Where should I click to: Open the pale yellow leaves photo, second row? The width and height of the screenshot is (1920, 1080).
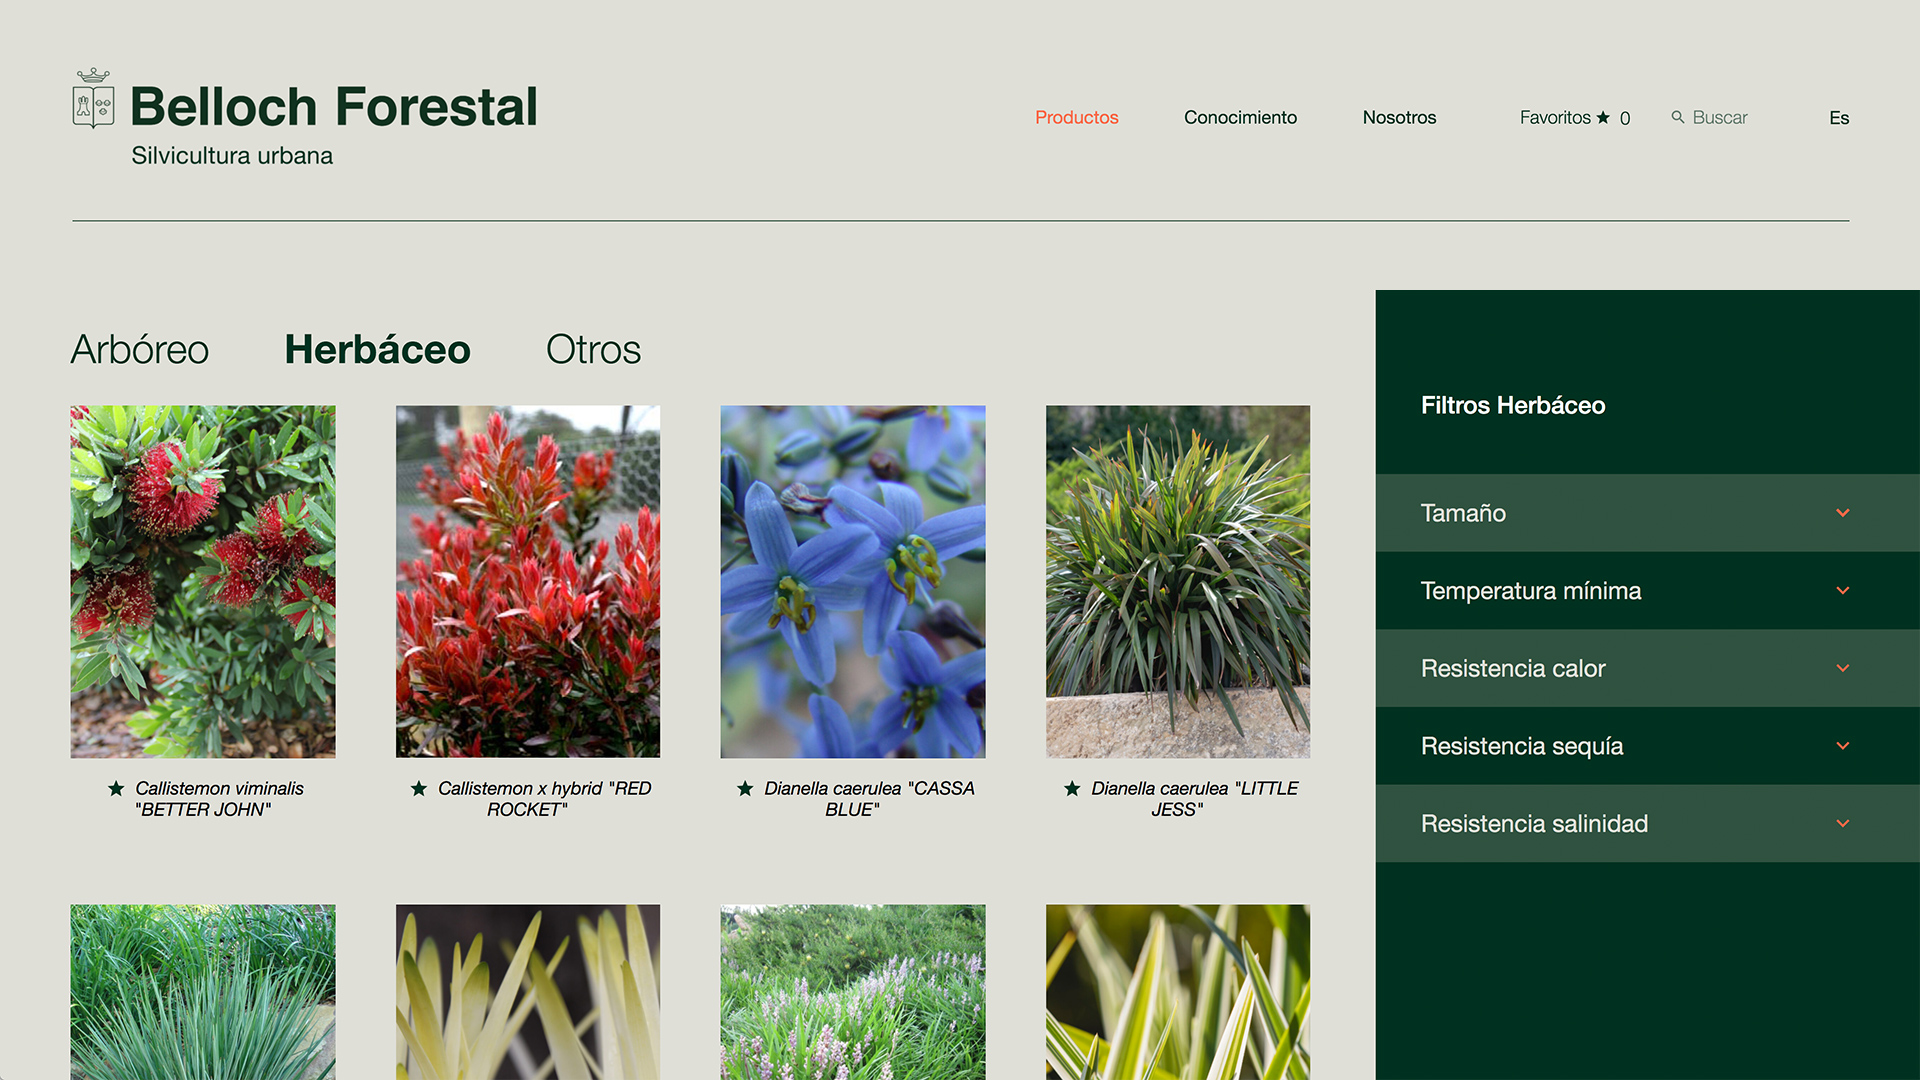(528, 992)
